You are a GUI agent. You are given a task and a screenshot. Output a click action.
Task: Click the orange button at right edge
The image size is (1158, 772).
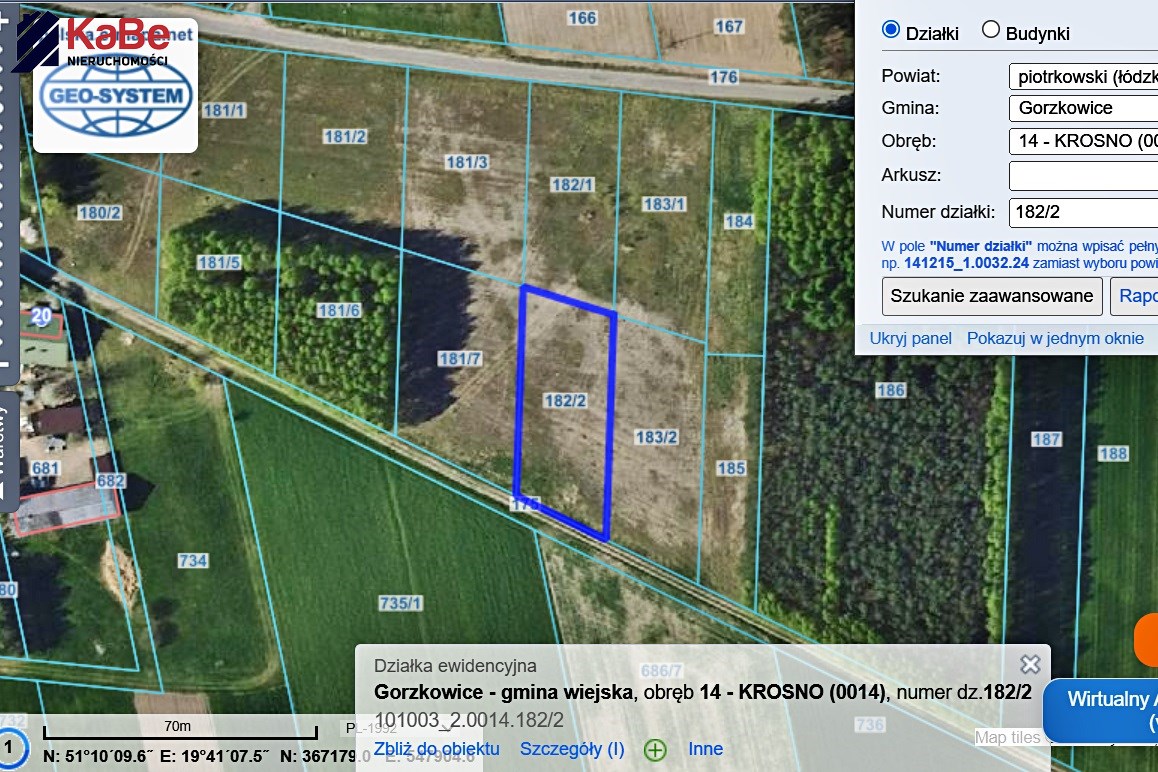[1146, 641]
